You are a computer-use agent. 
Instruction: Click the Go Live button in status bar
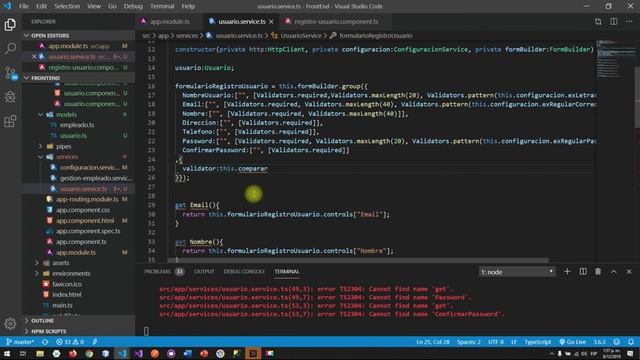coord(572,342)
